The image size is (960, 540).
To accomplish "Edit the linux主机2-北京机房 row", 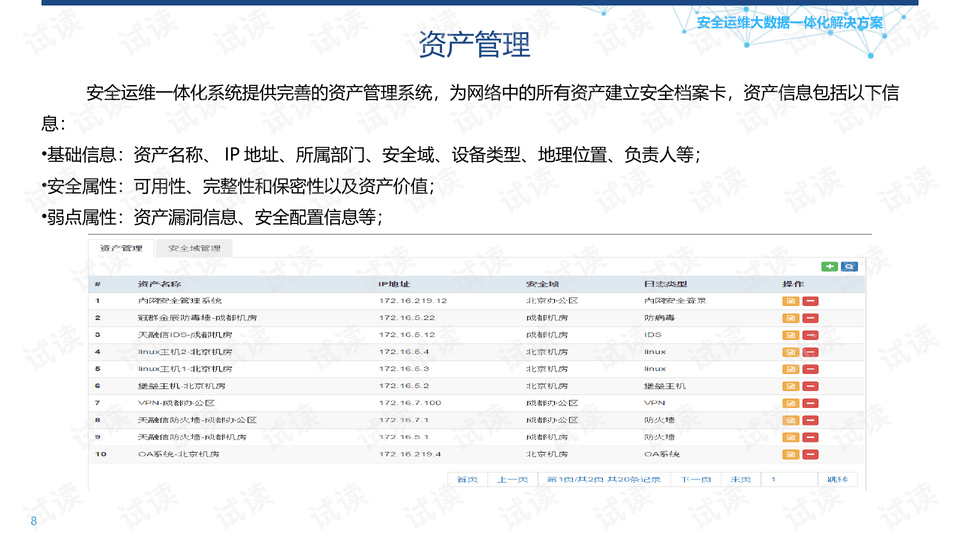I will [790, 353].
